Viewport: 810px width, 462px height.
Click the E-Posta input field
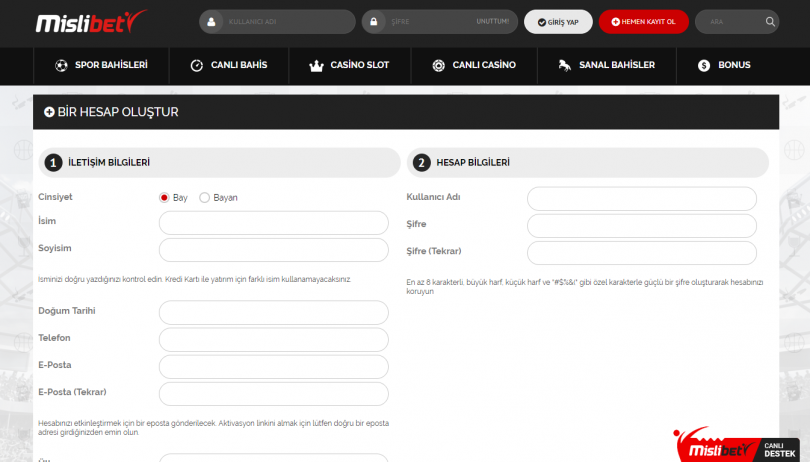(x=274, y=367)
